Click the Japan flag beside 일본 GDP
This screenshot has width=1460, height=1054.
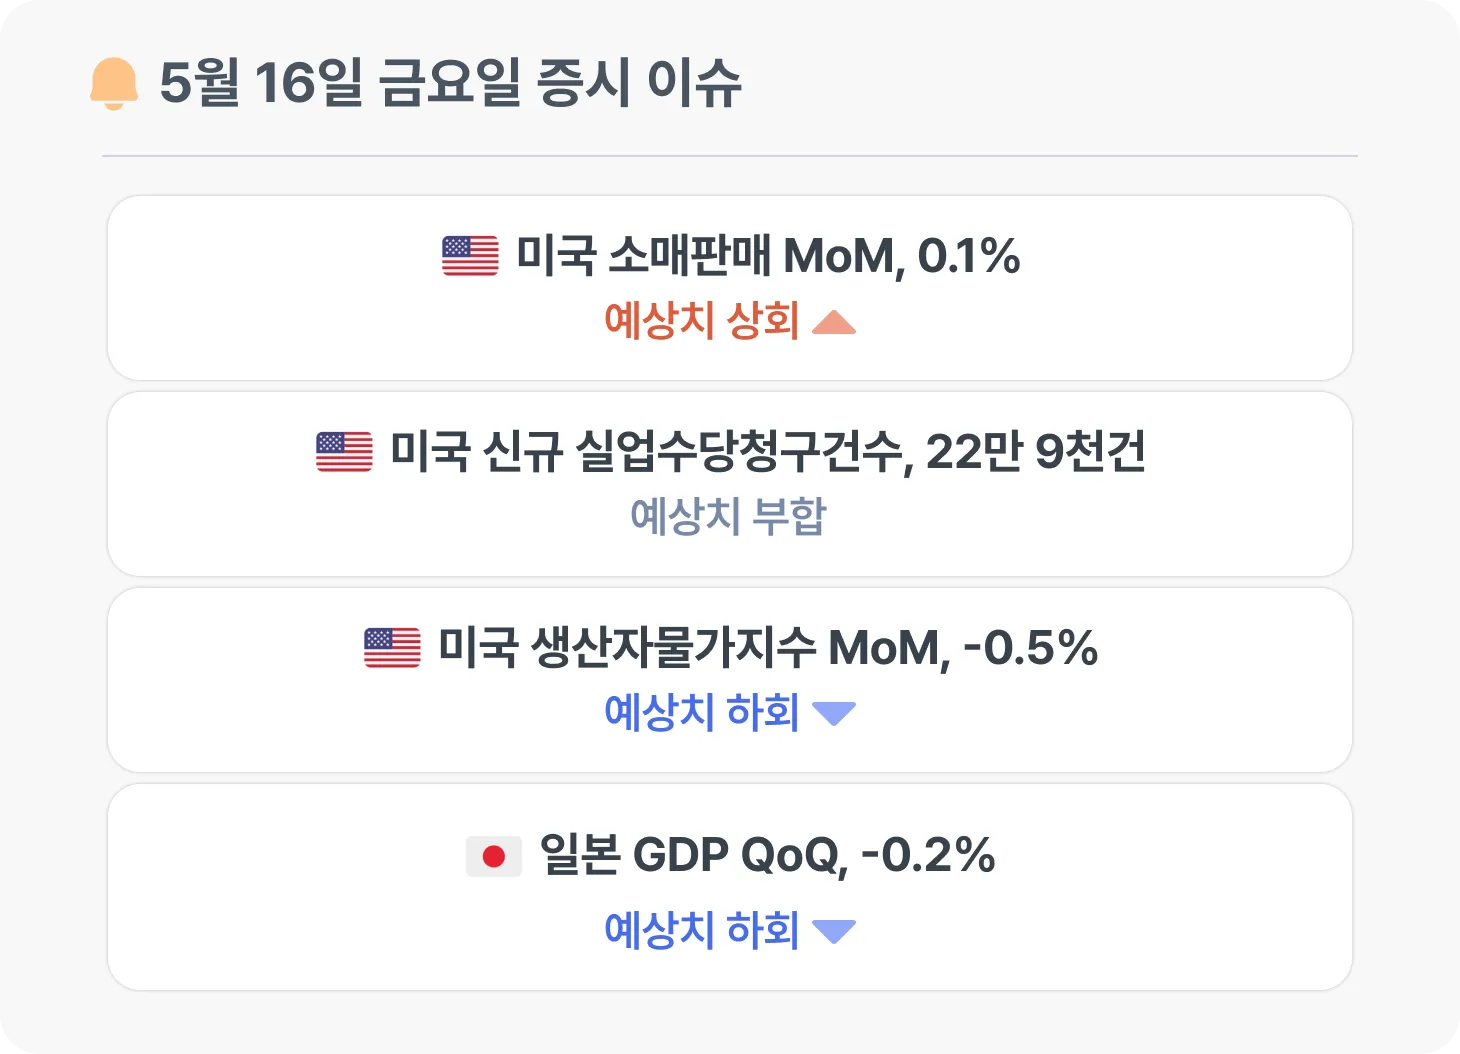(494, 856)
